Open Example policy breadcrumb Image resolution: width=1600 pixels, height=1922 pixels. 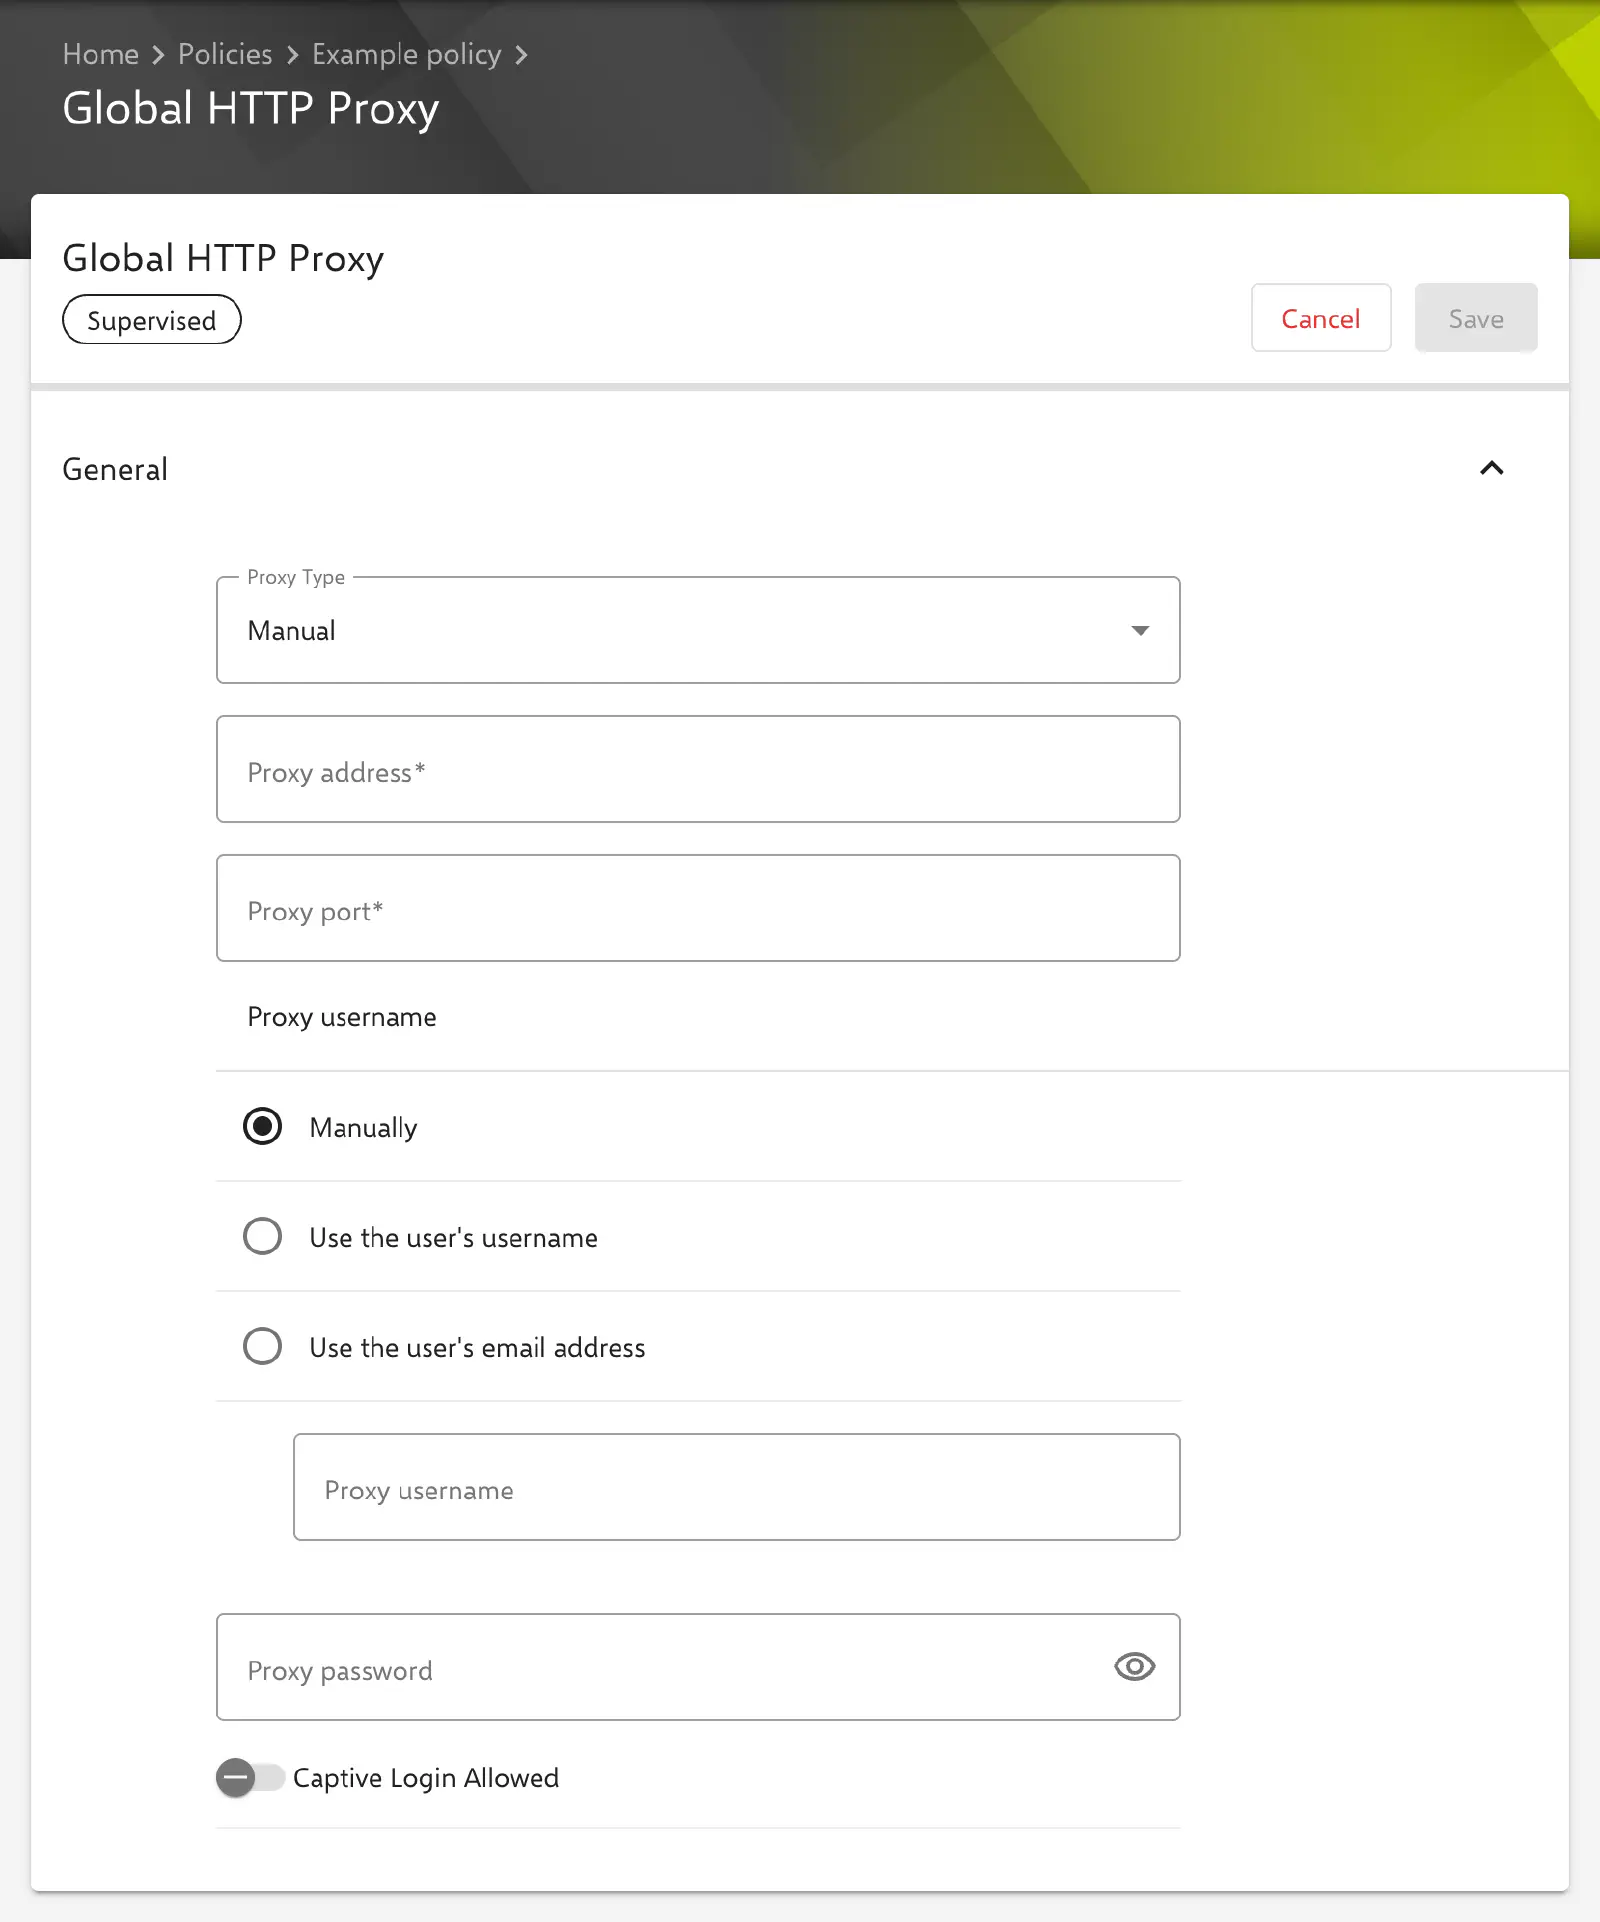[407, 54]
